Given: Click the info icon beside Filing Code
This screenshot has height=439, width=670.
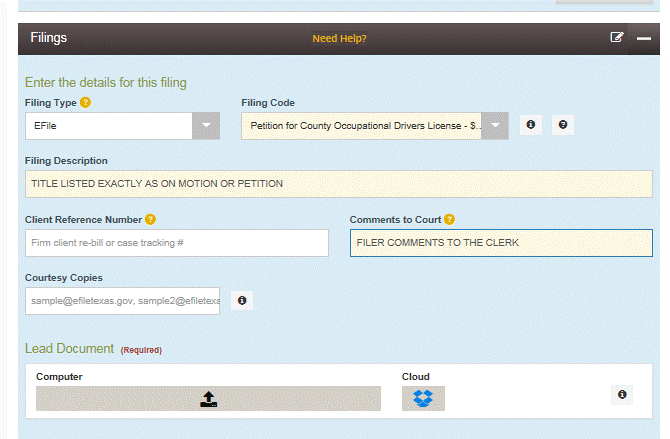Looking at the screenshot, I should pos(531,124).
